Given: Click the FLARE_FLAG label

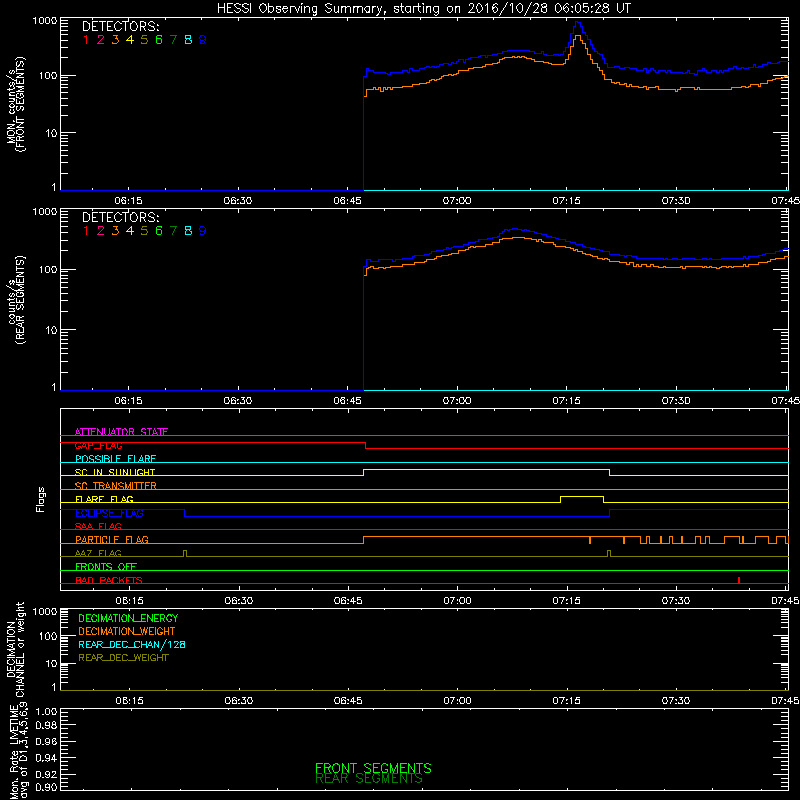Looking at the screenshot, I should 104,499.
